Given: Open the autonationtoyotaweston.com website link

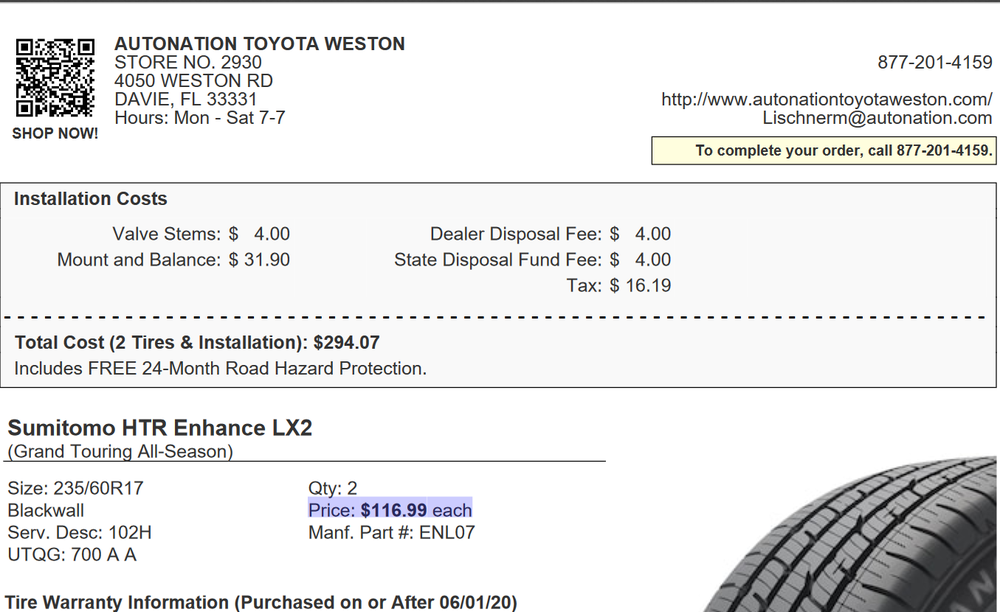Looking at the screenshot, I should (x=826, y=99).
